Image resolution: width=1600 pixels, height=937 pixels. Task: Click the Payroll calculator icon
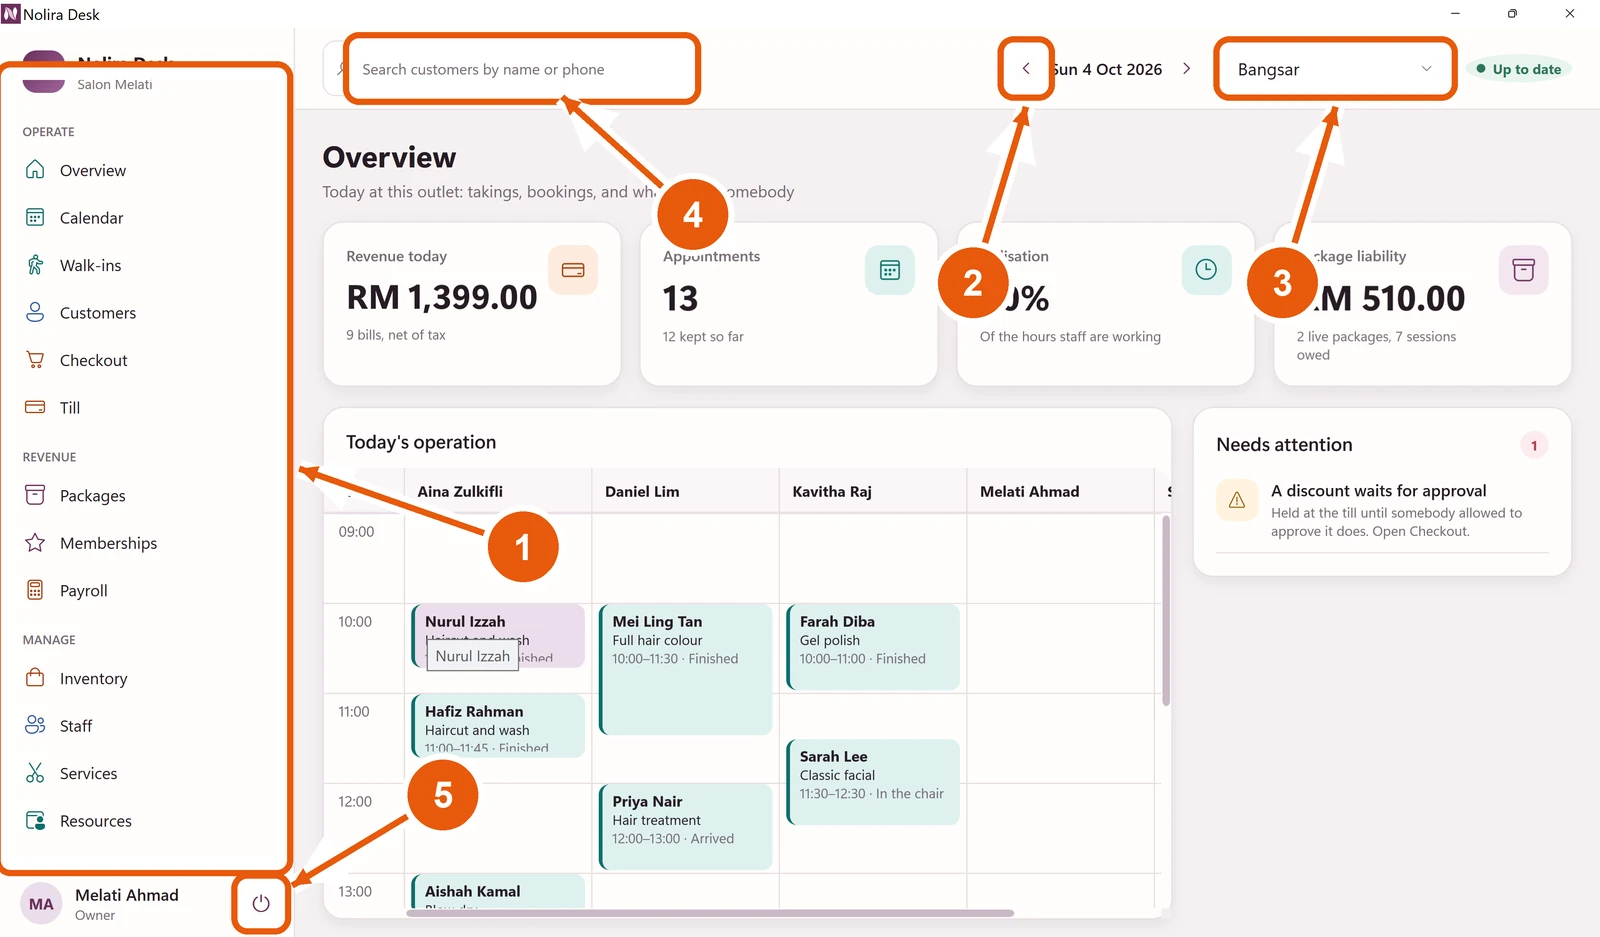35,590
